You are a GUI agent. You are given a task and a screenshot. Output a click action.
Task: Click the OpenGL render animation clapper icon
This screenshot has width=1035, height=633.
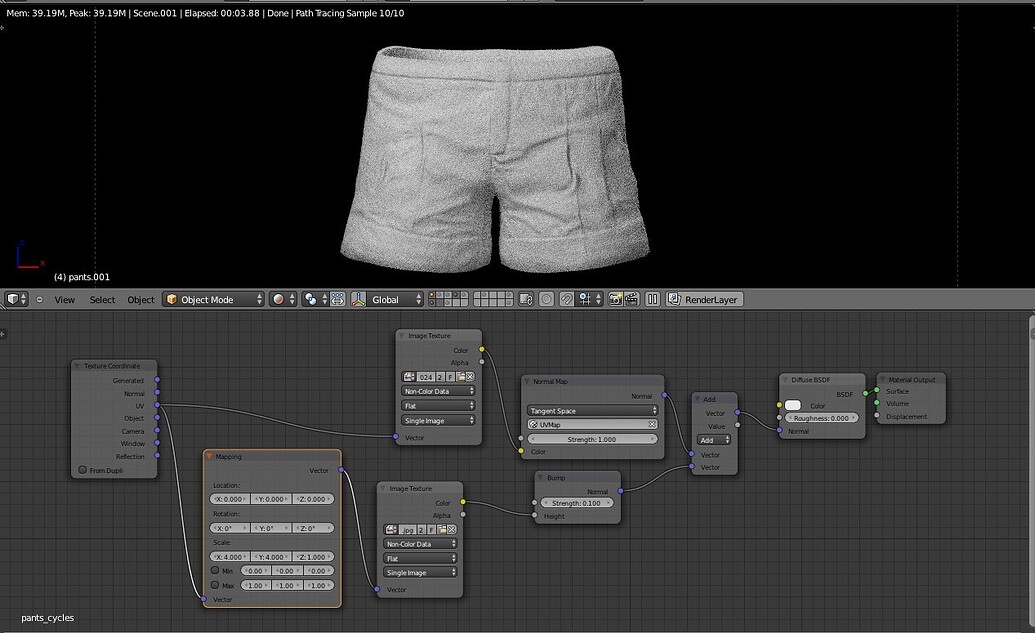[632, 299]
